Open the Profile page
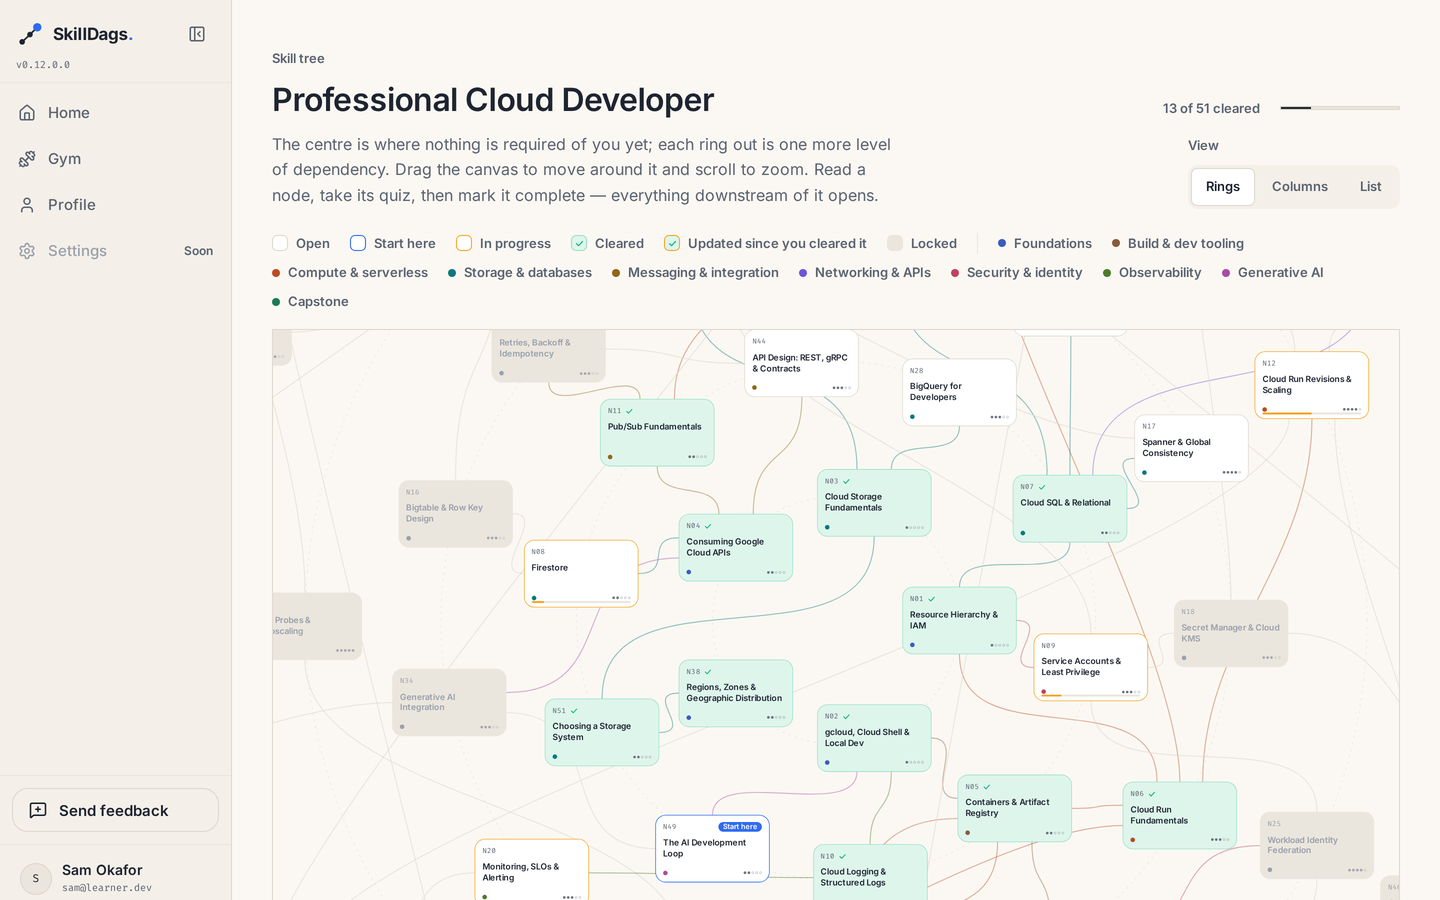 click(116, 205)
